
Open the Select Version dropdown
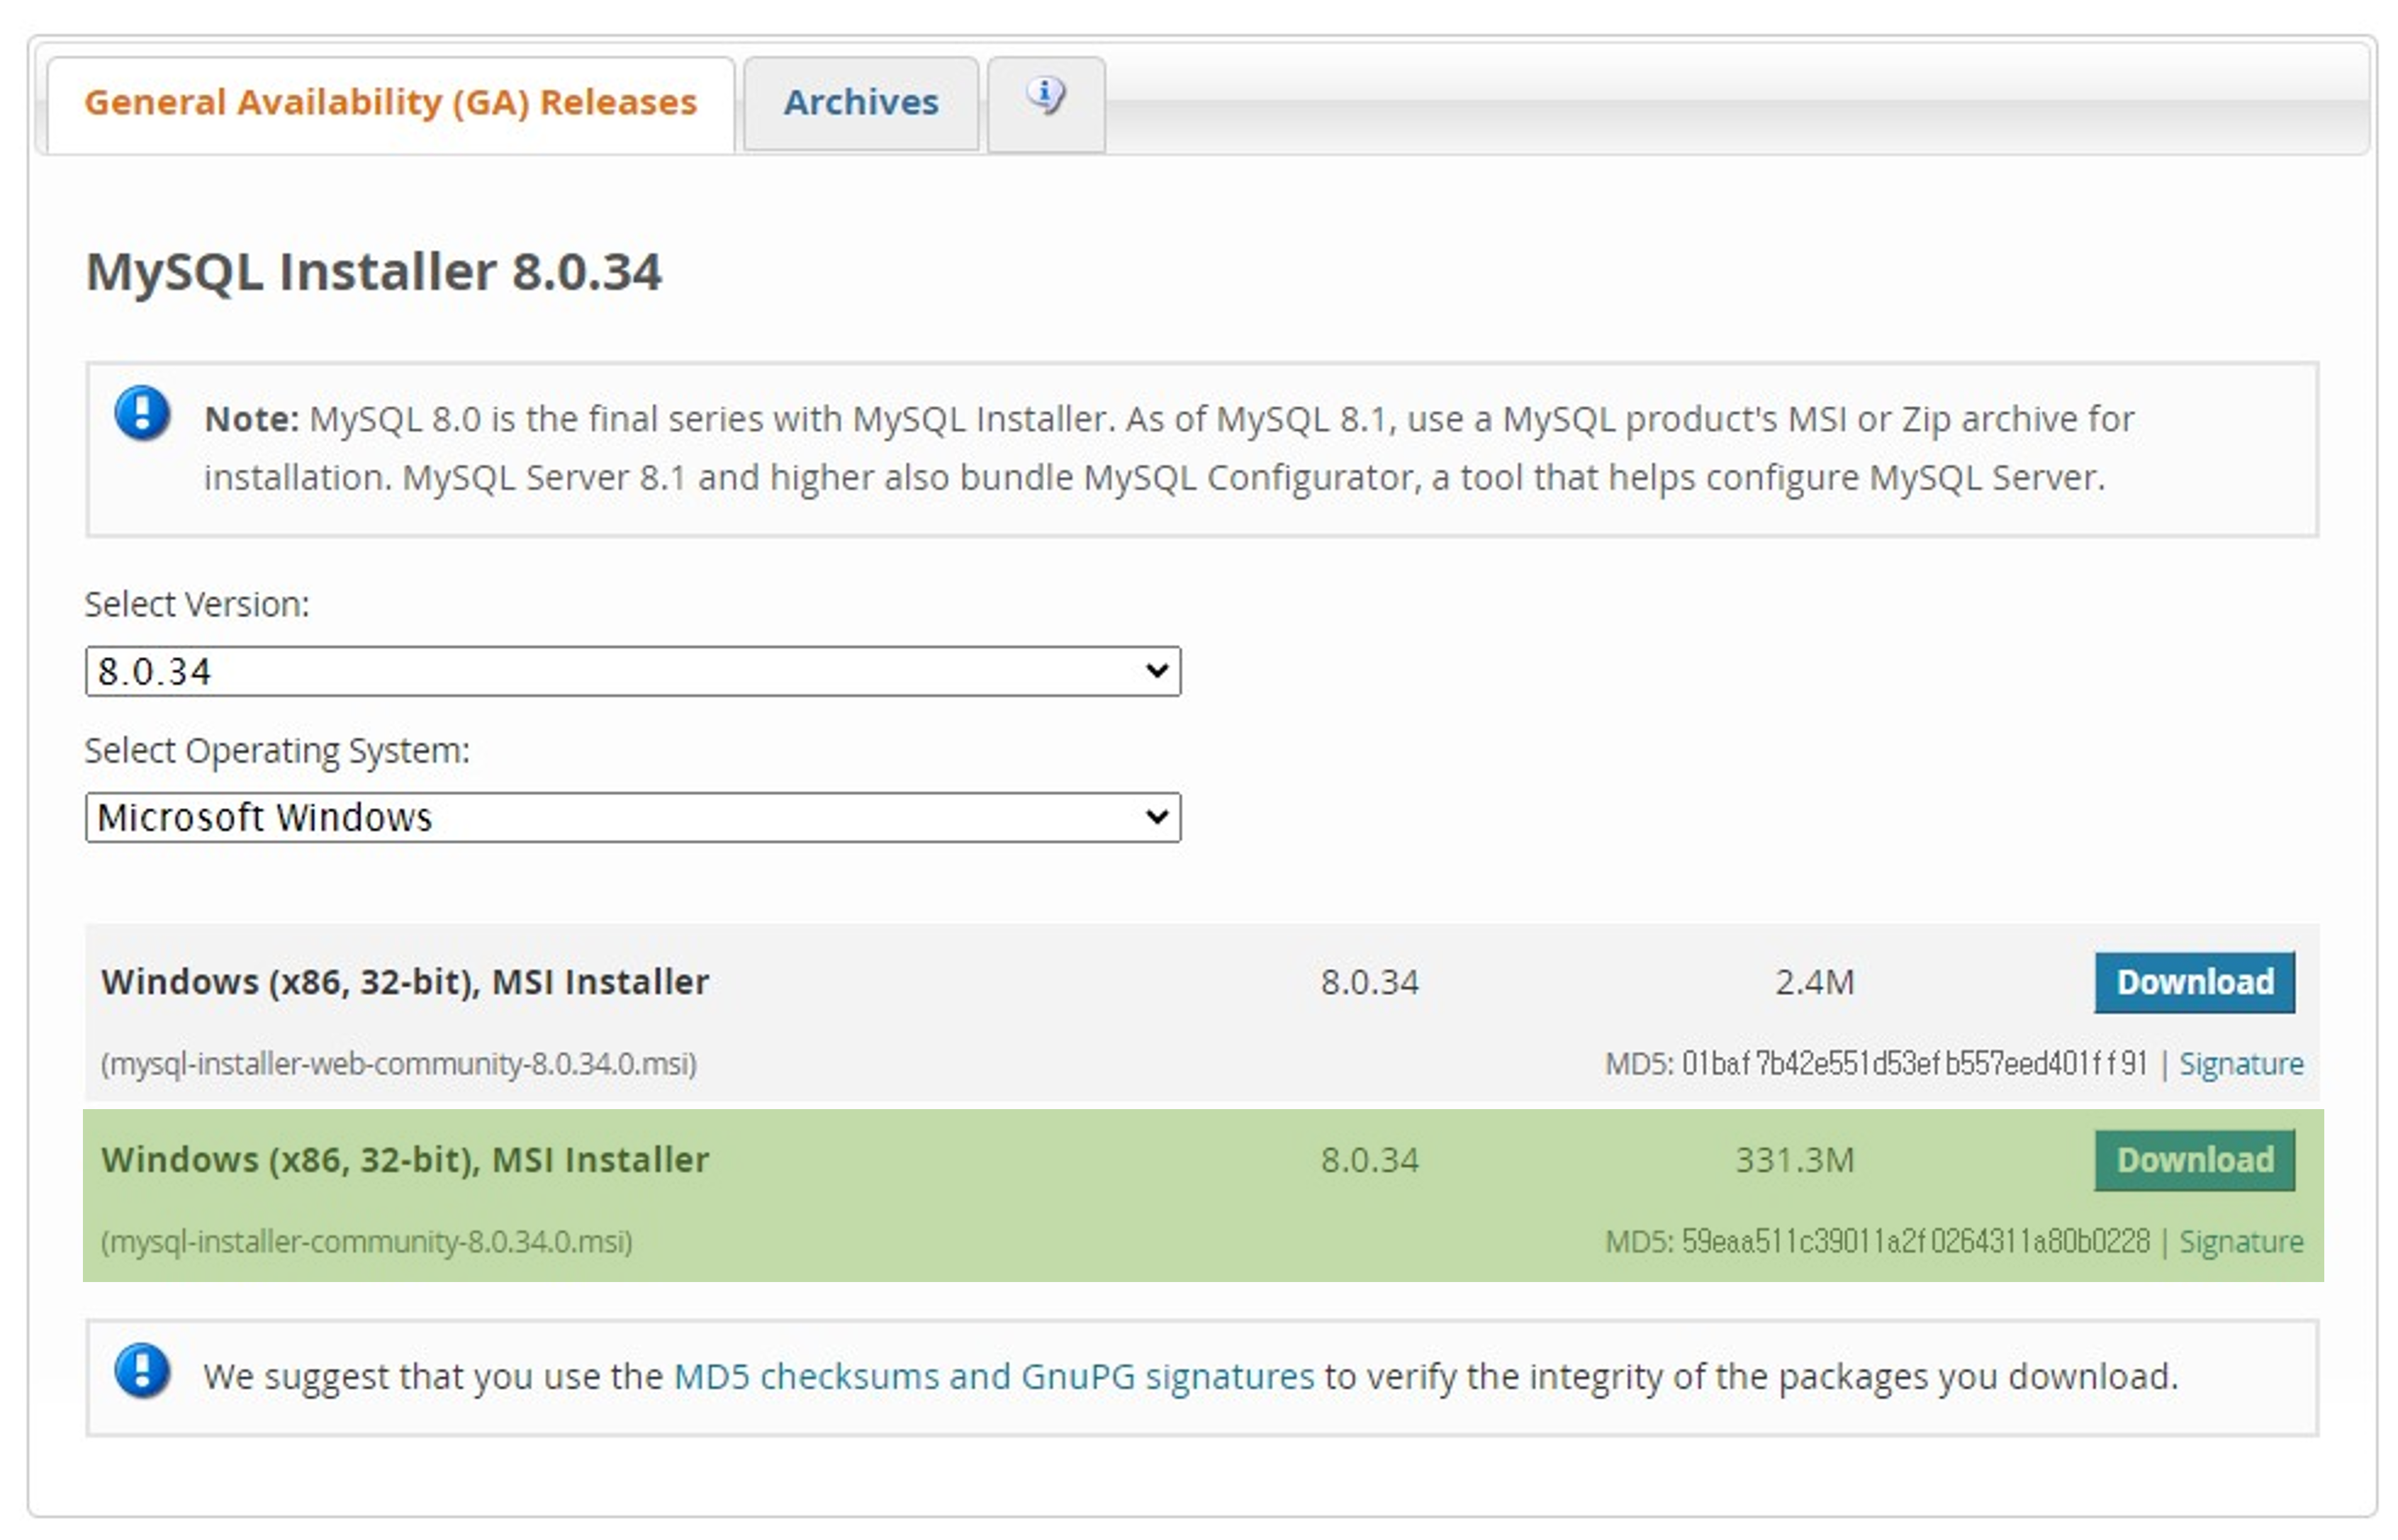click(632, 671)
